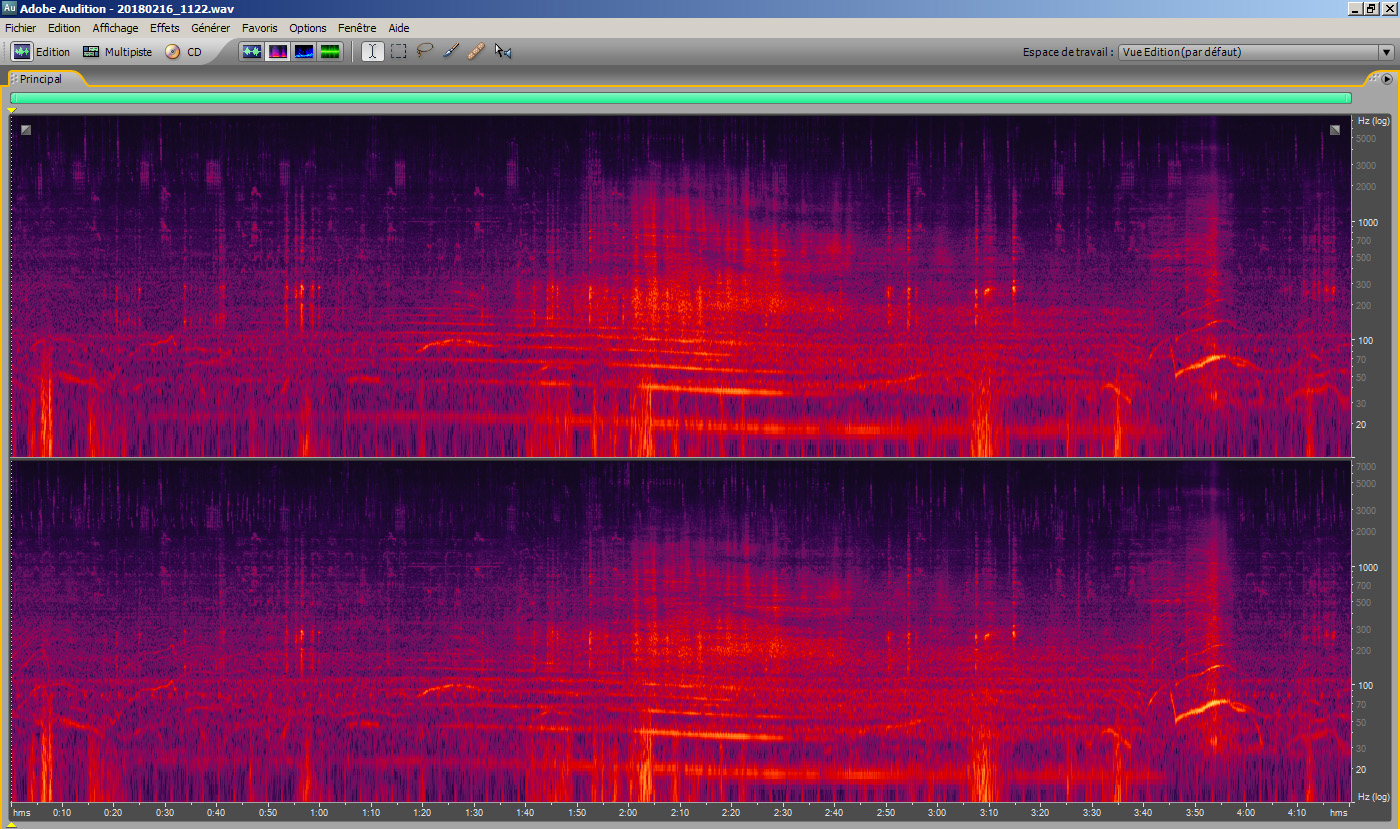
Task: Open the Effets menu
Action: click(x=164, y=28)
